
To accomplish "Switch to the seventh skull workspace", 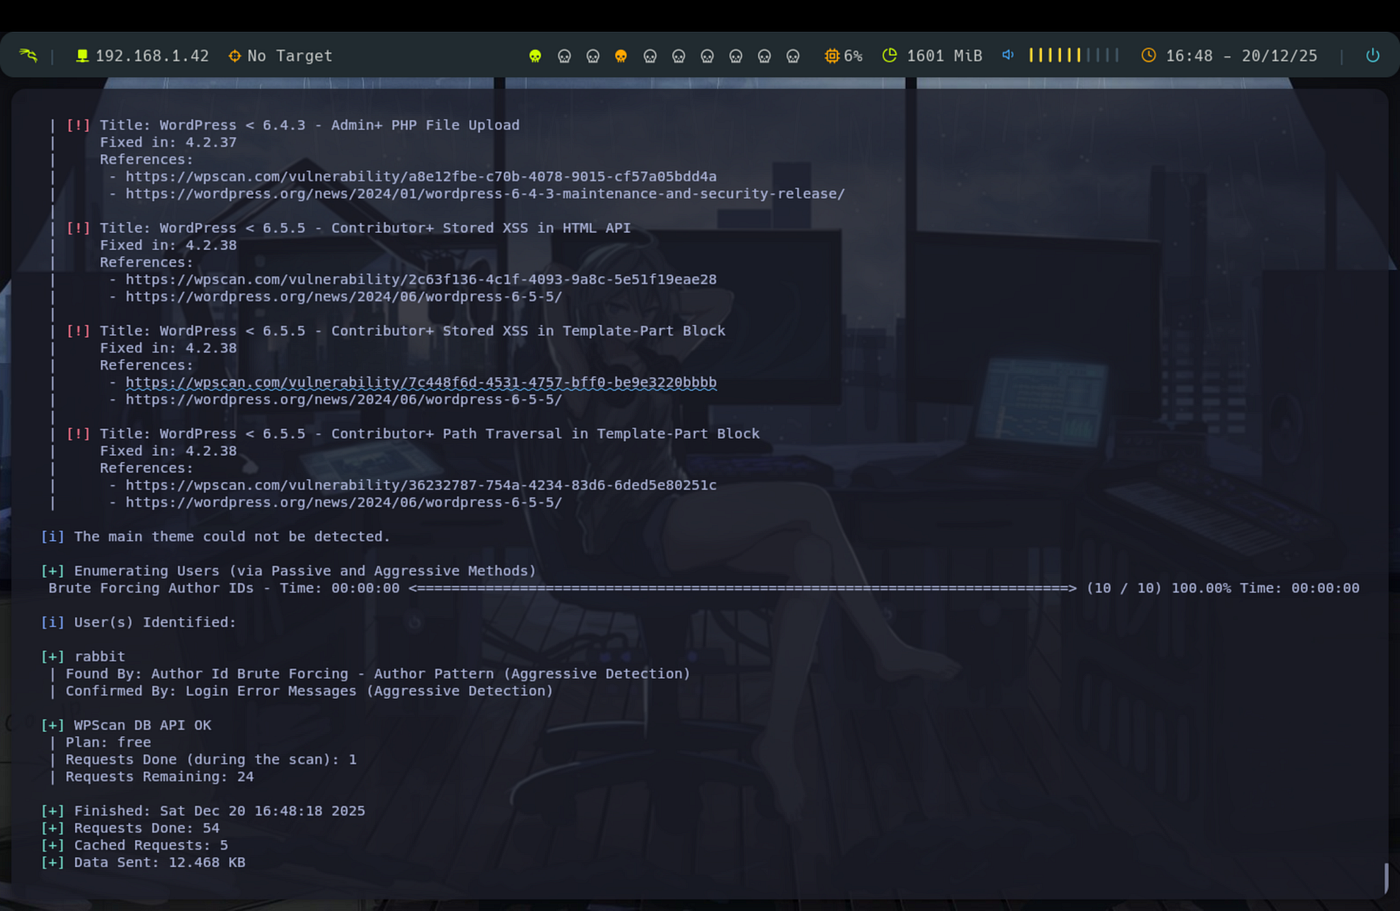I will tap(707, 56).
